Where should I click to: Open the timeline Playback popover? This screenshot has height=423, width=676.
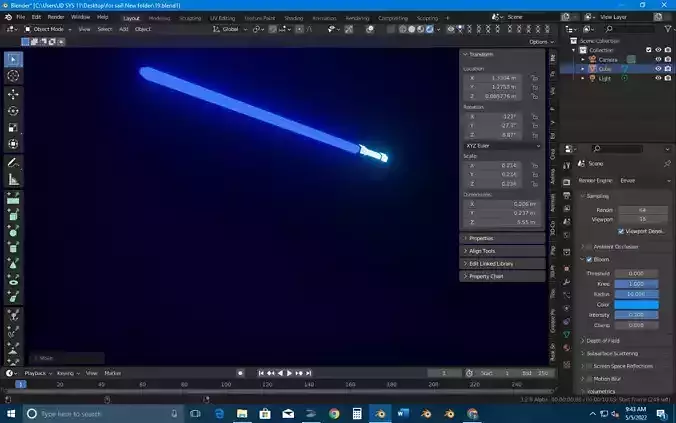pyautogui.click(x=38, y=373)
